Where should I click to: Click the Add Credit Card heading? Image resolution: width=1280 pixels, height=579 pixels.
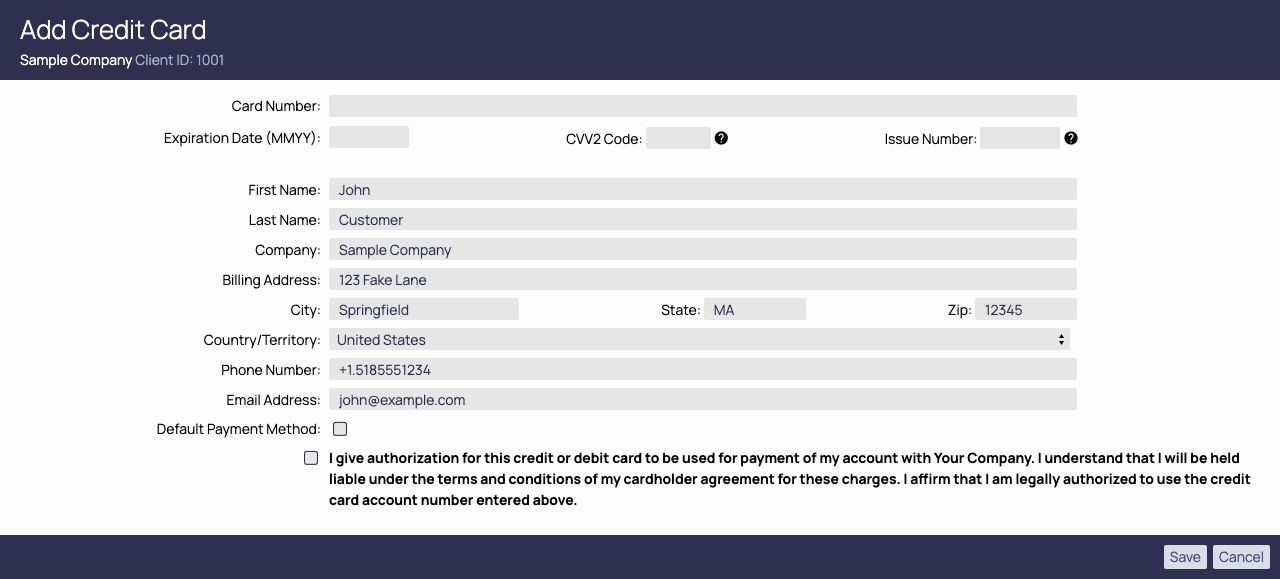[x=113, y=30]
